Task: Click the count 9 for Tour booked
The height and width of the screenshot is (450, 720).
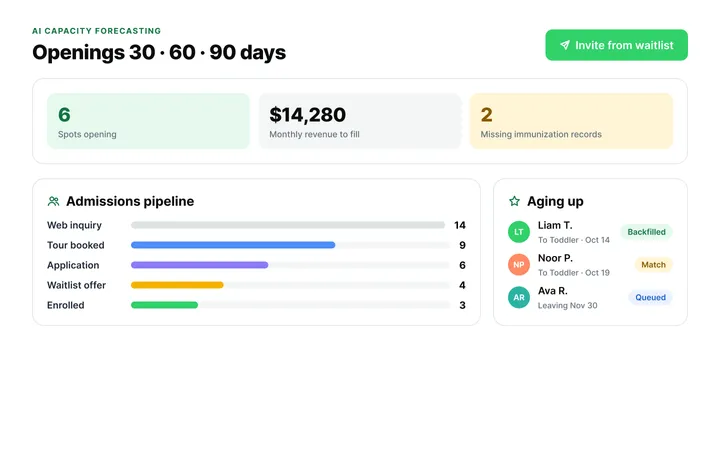Action: 462,245
